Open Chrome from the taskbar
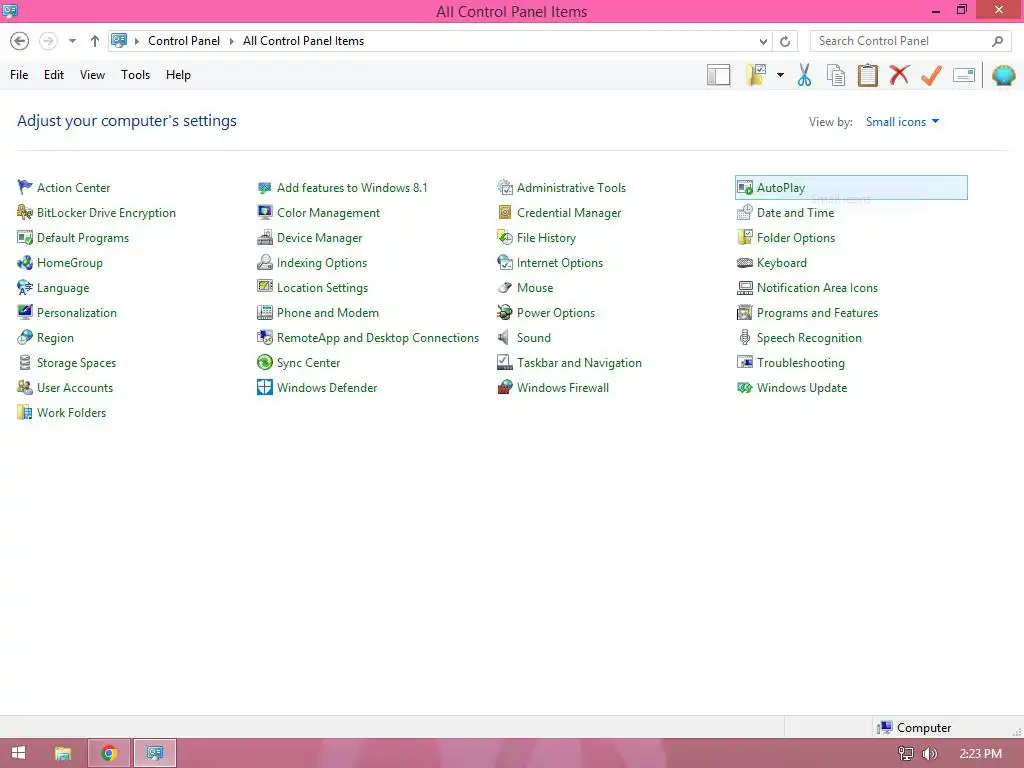 [109, 753]
